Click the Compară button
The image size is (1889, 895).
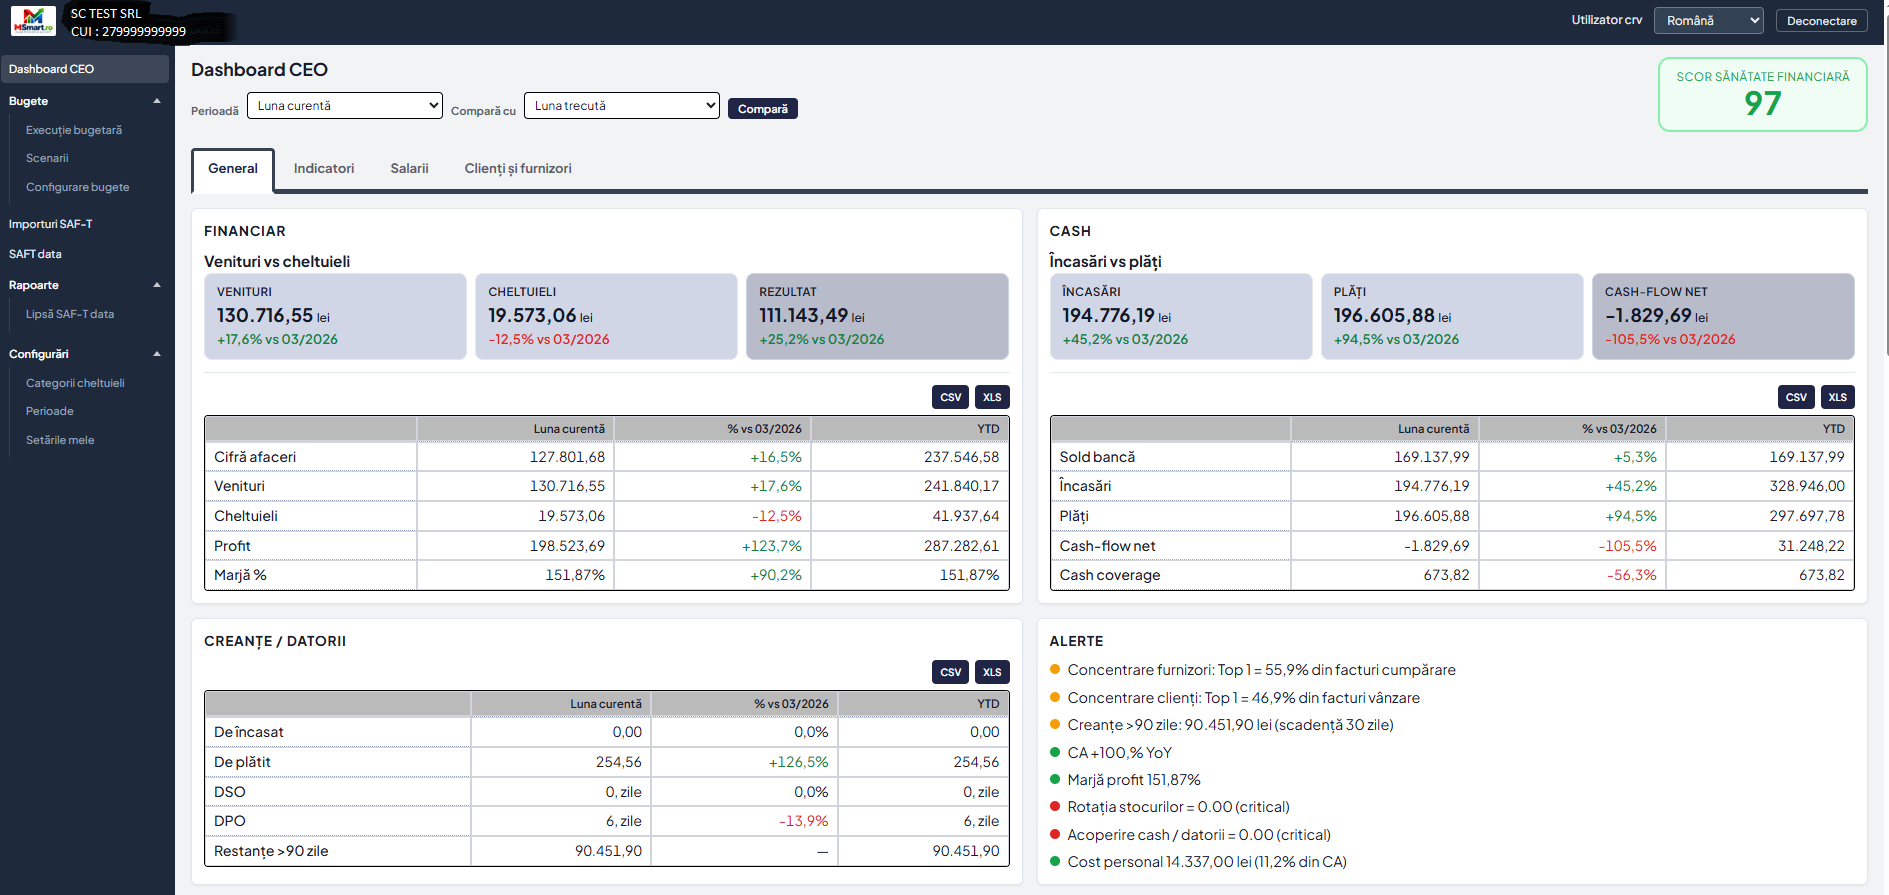pyautogui.click(x=763, y=109)
